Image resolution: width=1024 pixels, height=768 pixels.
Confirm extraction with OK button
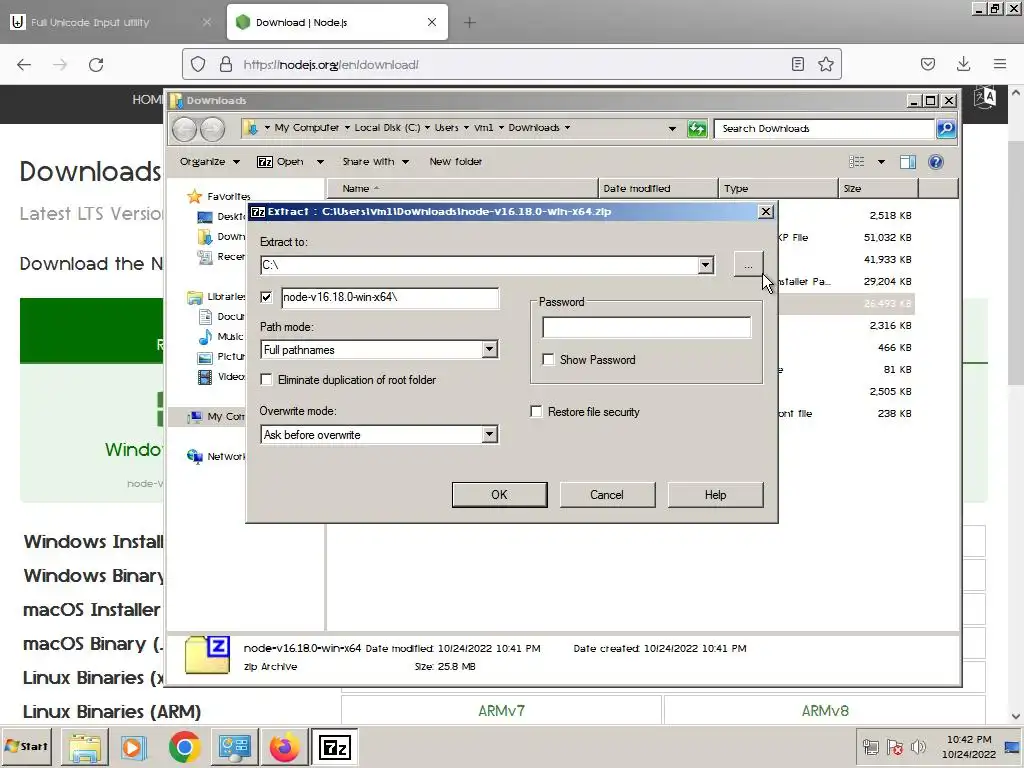point(499,495)
